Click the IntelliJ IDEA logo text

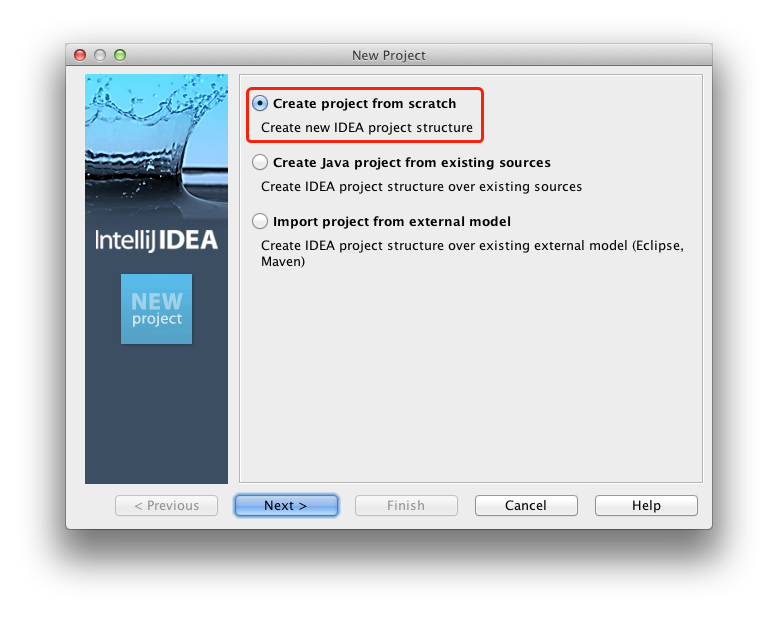156,240
